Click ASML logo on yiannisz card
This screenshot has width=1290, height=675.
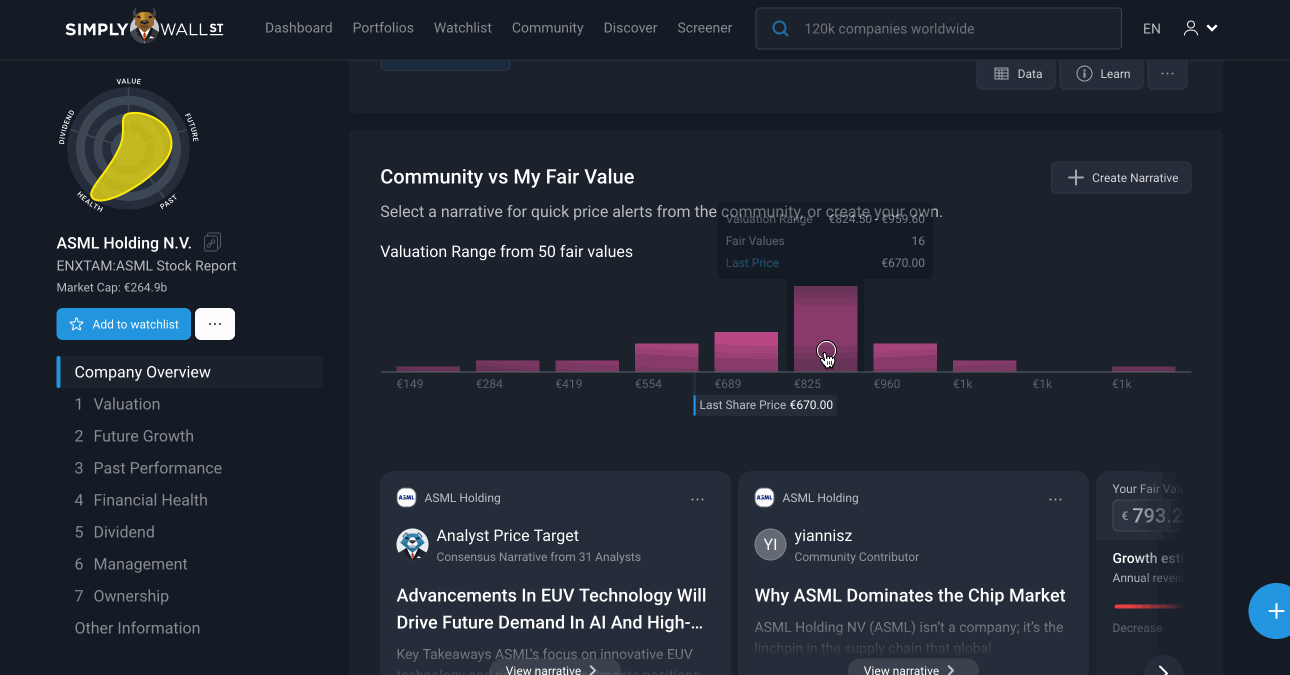pyautogui.click(x=764, y=498)
